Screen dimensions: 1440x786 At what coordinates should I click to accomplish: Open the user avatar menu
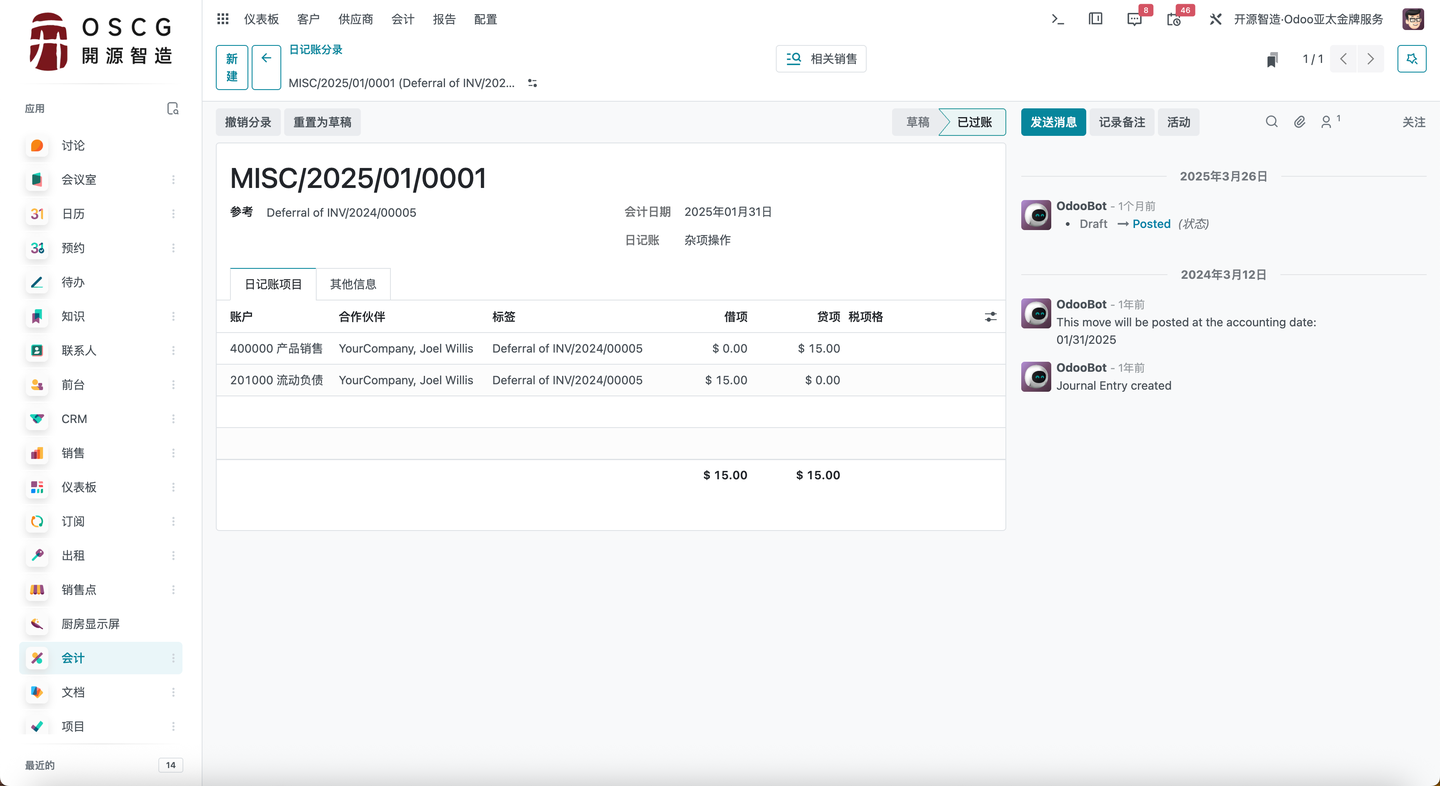[1412, 18]
